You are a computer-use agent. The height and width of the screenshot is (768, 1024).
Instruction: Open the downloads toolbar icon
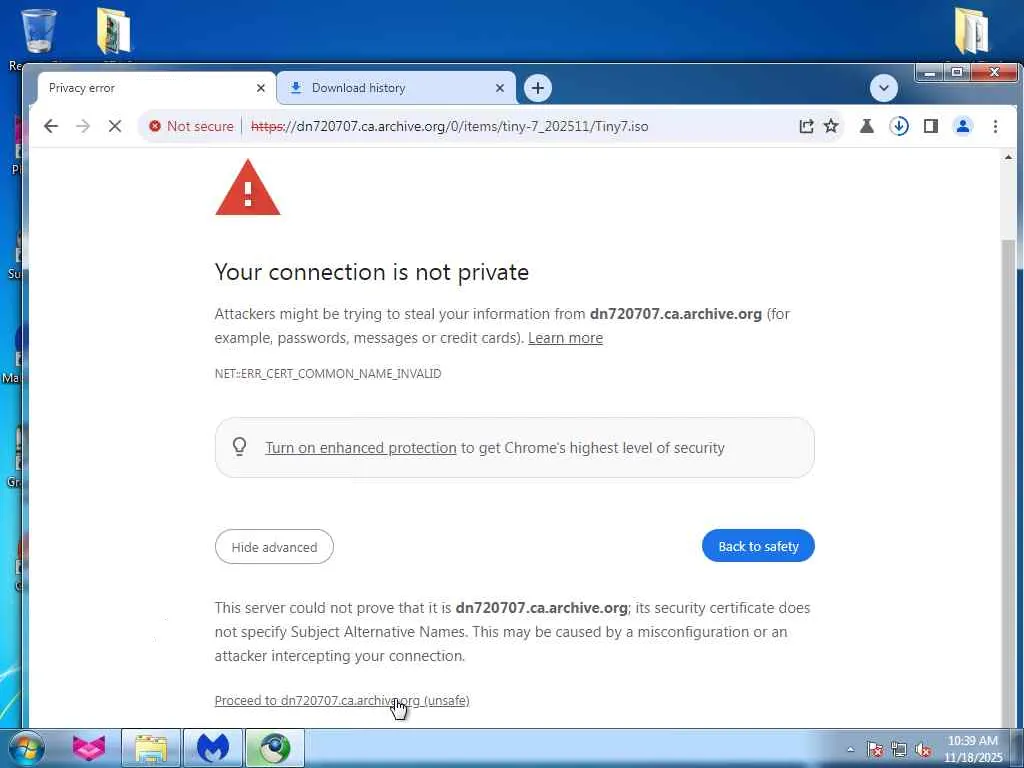click(x=899, y=126)
